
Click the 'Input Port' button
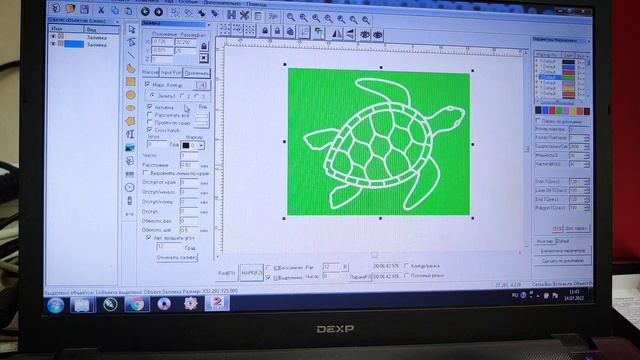[171, 73]
